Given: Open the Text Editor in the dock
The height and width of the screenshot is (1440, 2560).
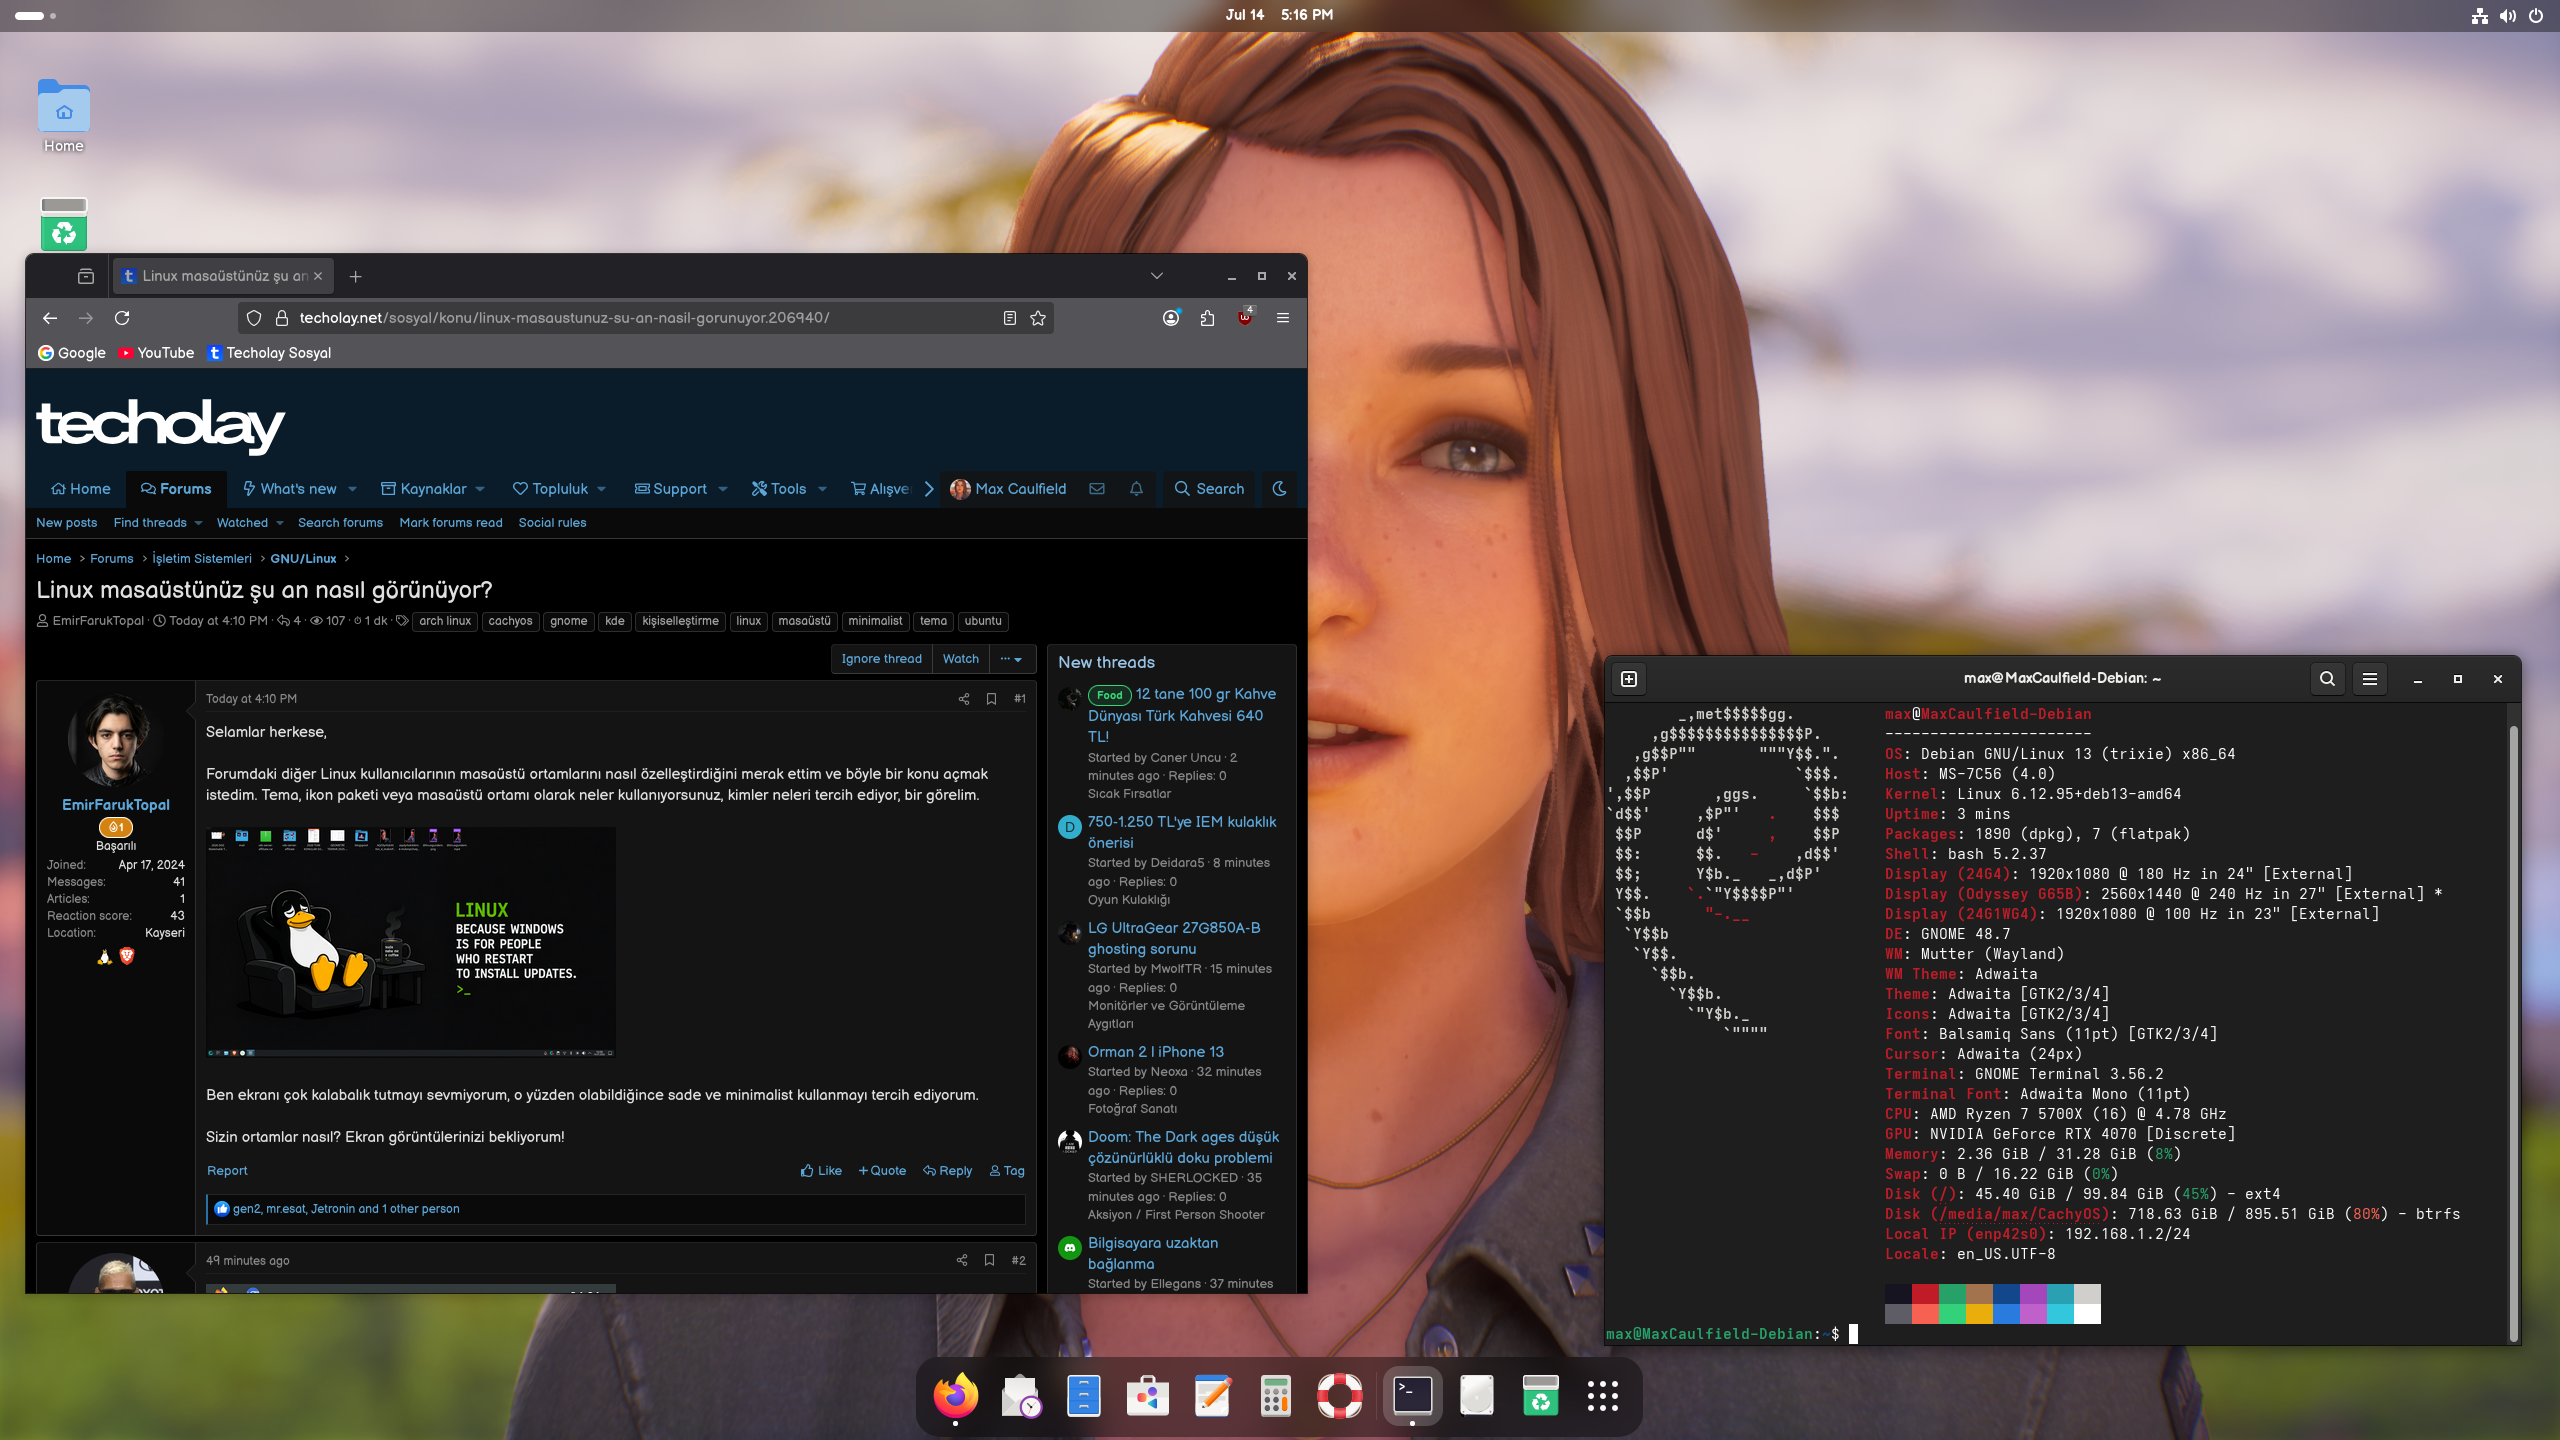Looking at the screenshot, I should click(x=1212, y=1395).
